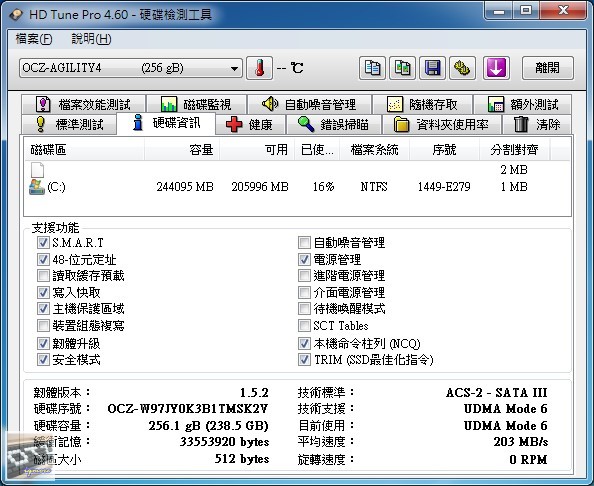Image resolution: width=594 pixels, height=486 pixels.
Task: Click the 序號 column header
Action: coord(444,149)
